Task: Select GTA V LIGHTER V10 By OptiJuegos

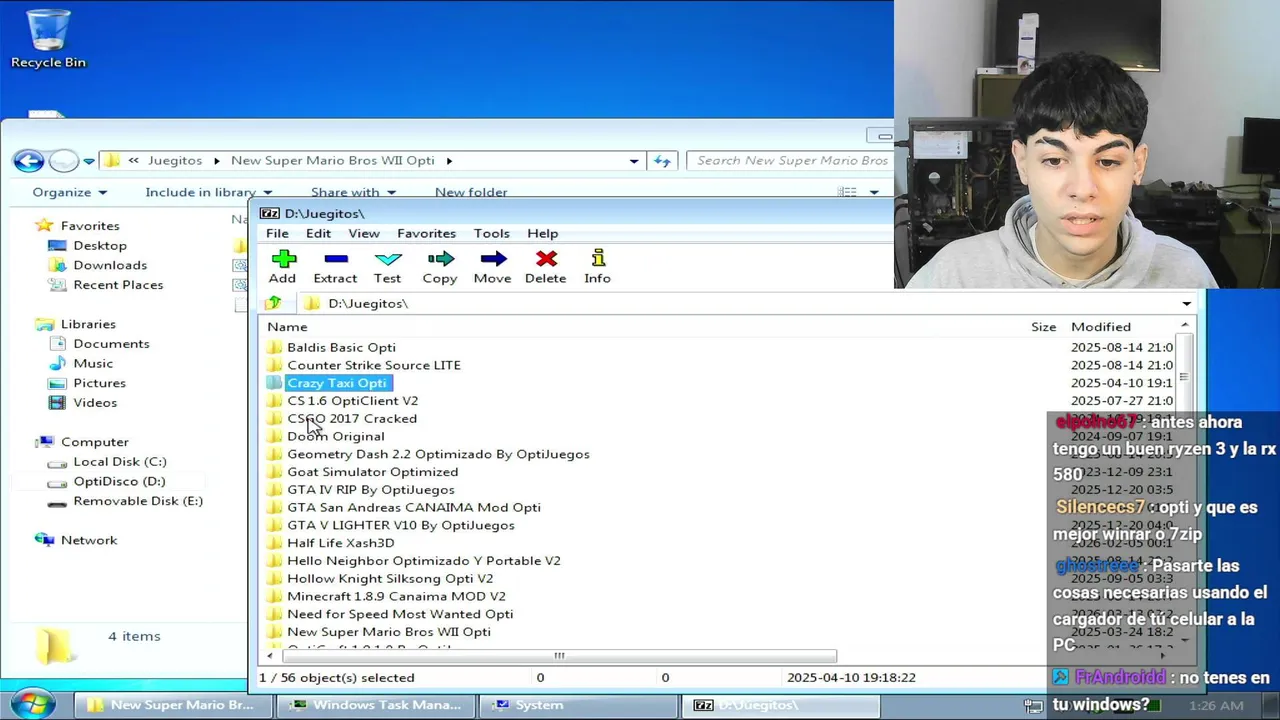Action: coord(401,525)
